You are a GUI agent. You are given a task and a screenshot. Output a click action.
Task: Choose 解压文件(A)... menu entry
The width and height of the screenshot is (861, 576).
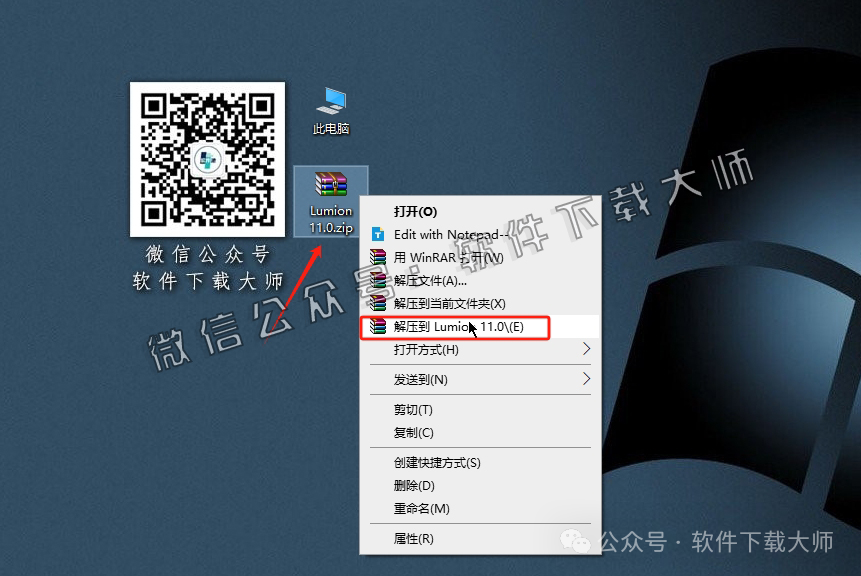click(480, 281)
